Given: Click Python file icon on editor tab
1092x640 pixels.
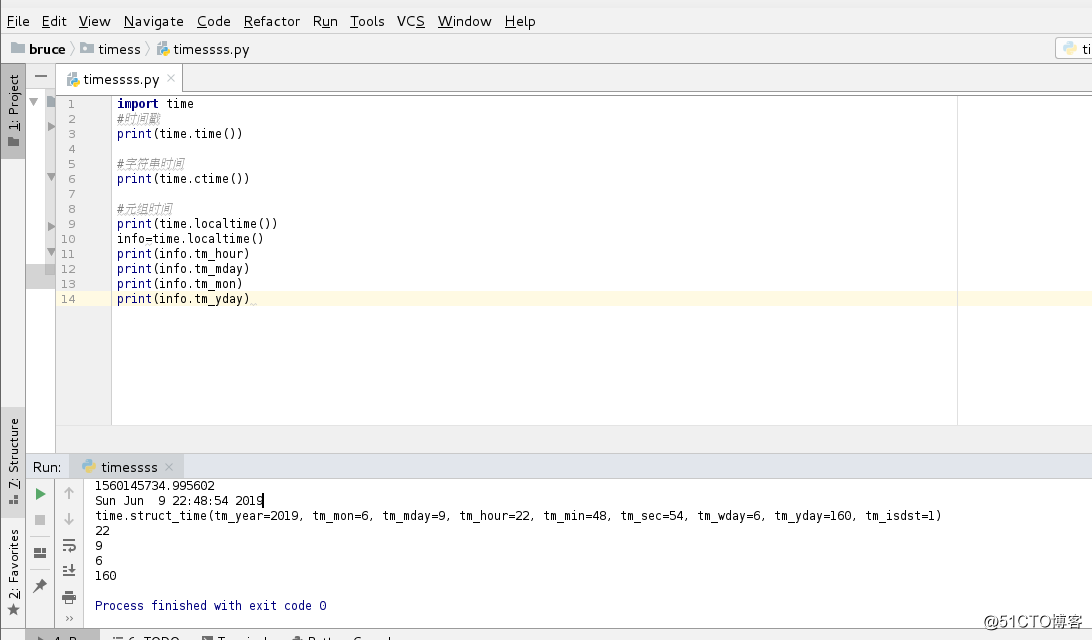Looking at the screenshot, I should tap(73, 80).
